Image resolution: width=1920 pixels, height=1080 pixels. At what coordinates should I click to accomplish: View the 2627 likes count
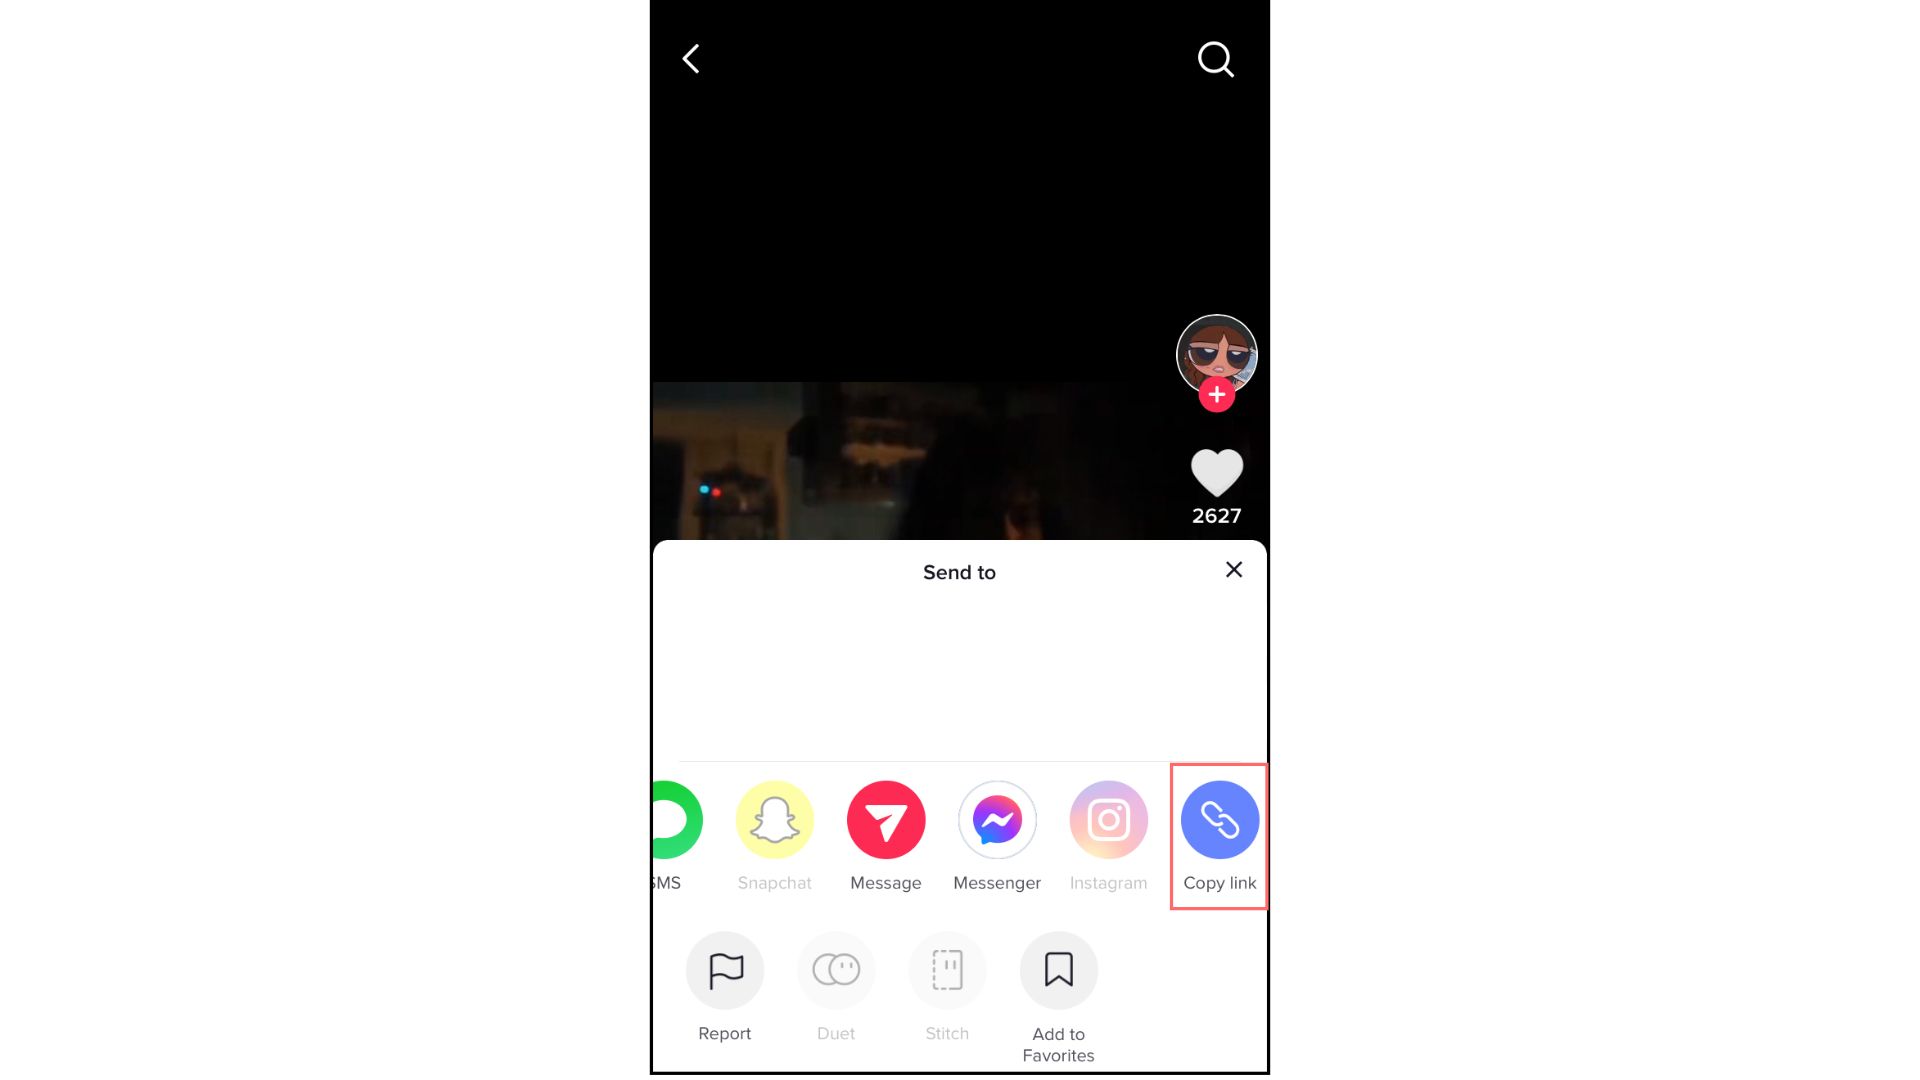(x=1215, y=514)
